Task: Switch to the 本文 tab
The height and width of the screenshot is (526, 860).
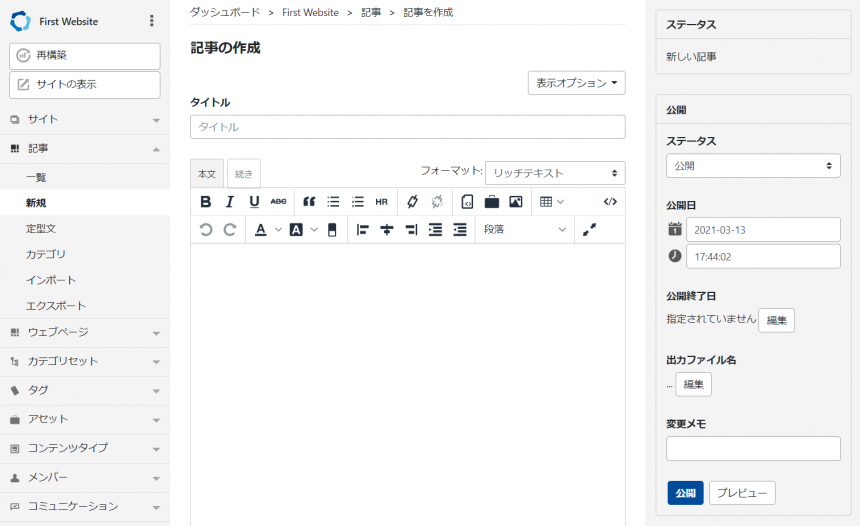Action: 207,174
